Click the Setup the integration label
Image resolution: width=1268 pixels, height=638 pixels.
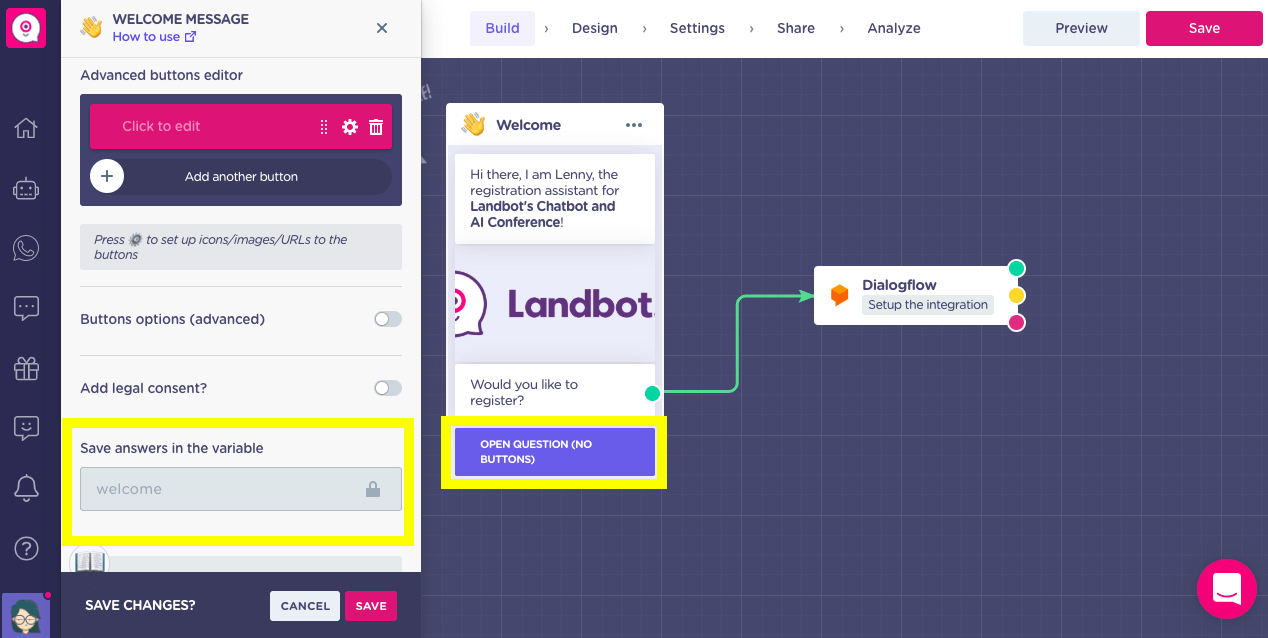pyautogui.click(x=928, y=305)
